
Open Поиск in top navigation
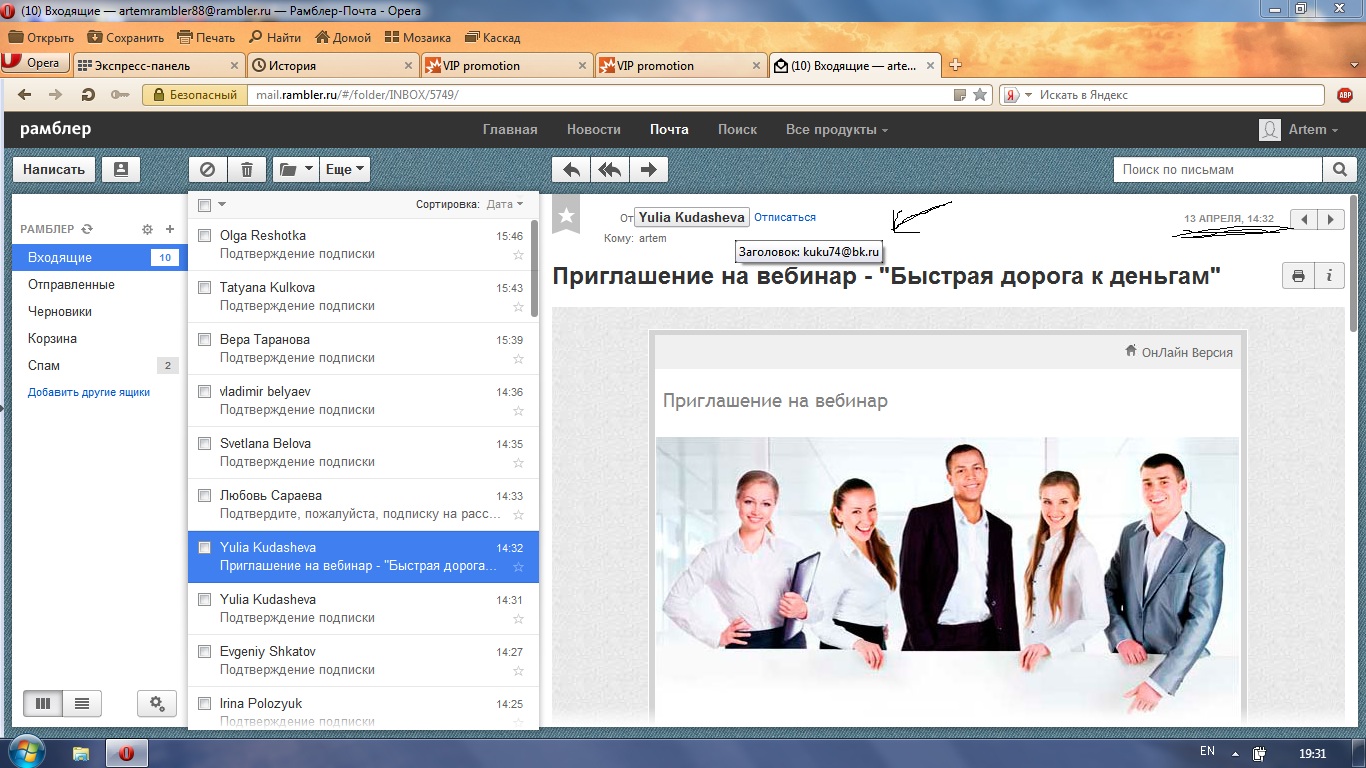click(737, 129)
